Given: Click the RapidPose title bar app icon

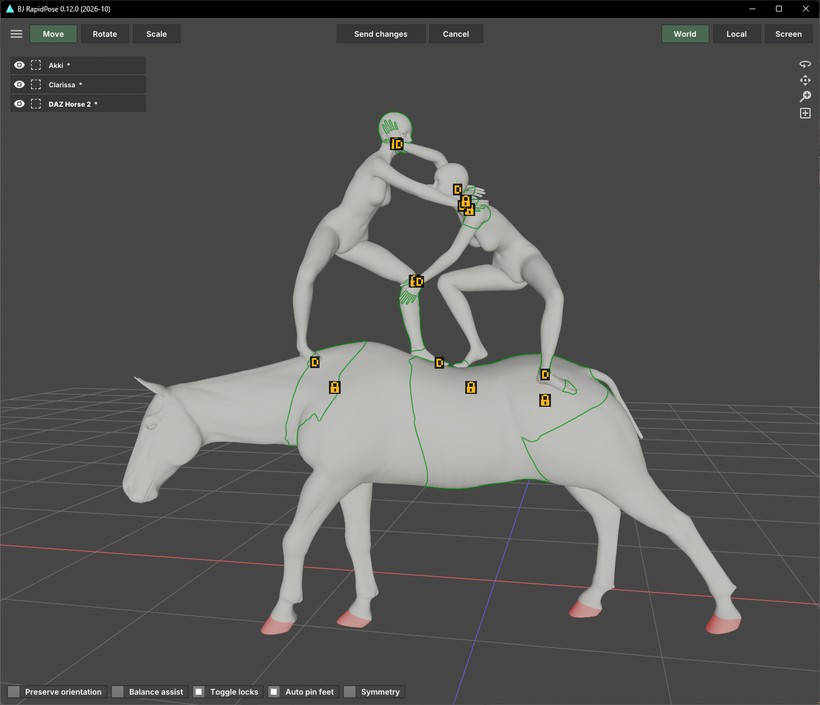Looking at the screenshot, I should click(9, 9).
